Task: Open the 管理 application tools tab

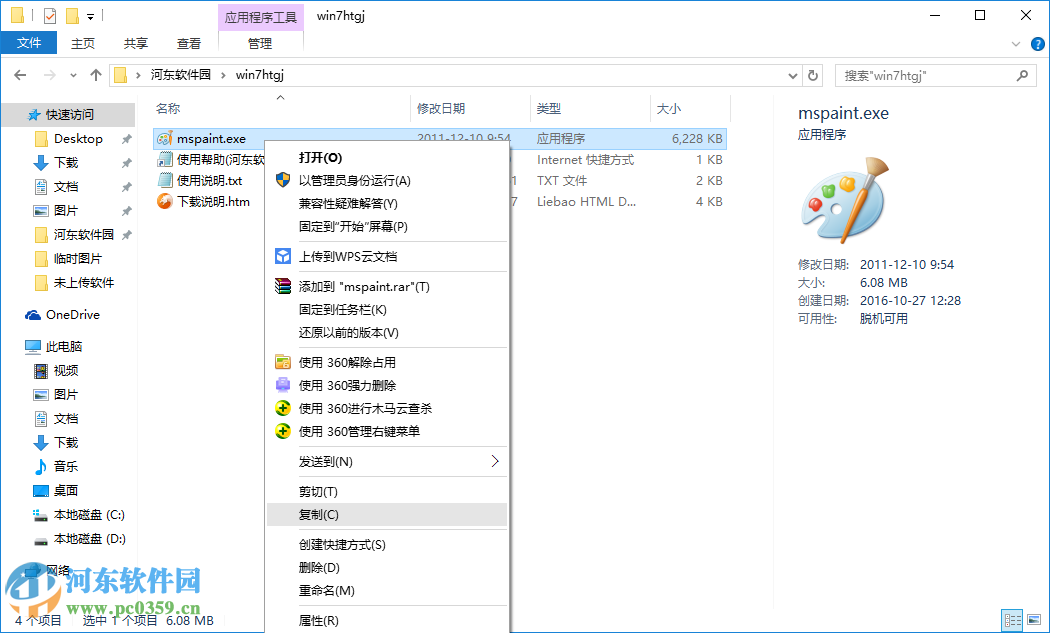Action: click(x=260, y=43)
